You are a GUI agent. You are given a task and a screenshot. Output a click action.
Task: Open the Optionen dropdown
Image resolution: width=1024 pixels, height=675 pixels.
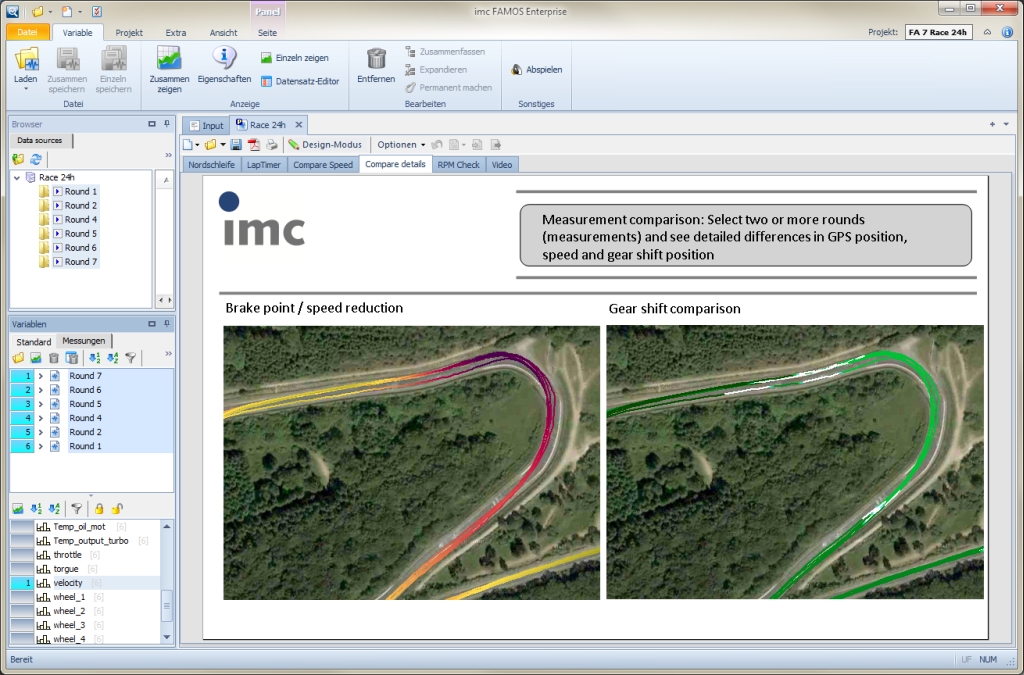(x=401, y=145)
